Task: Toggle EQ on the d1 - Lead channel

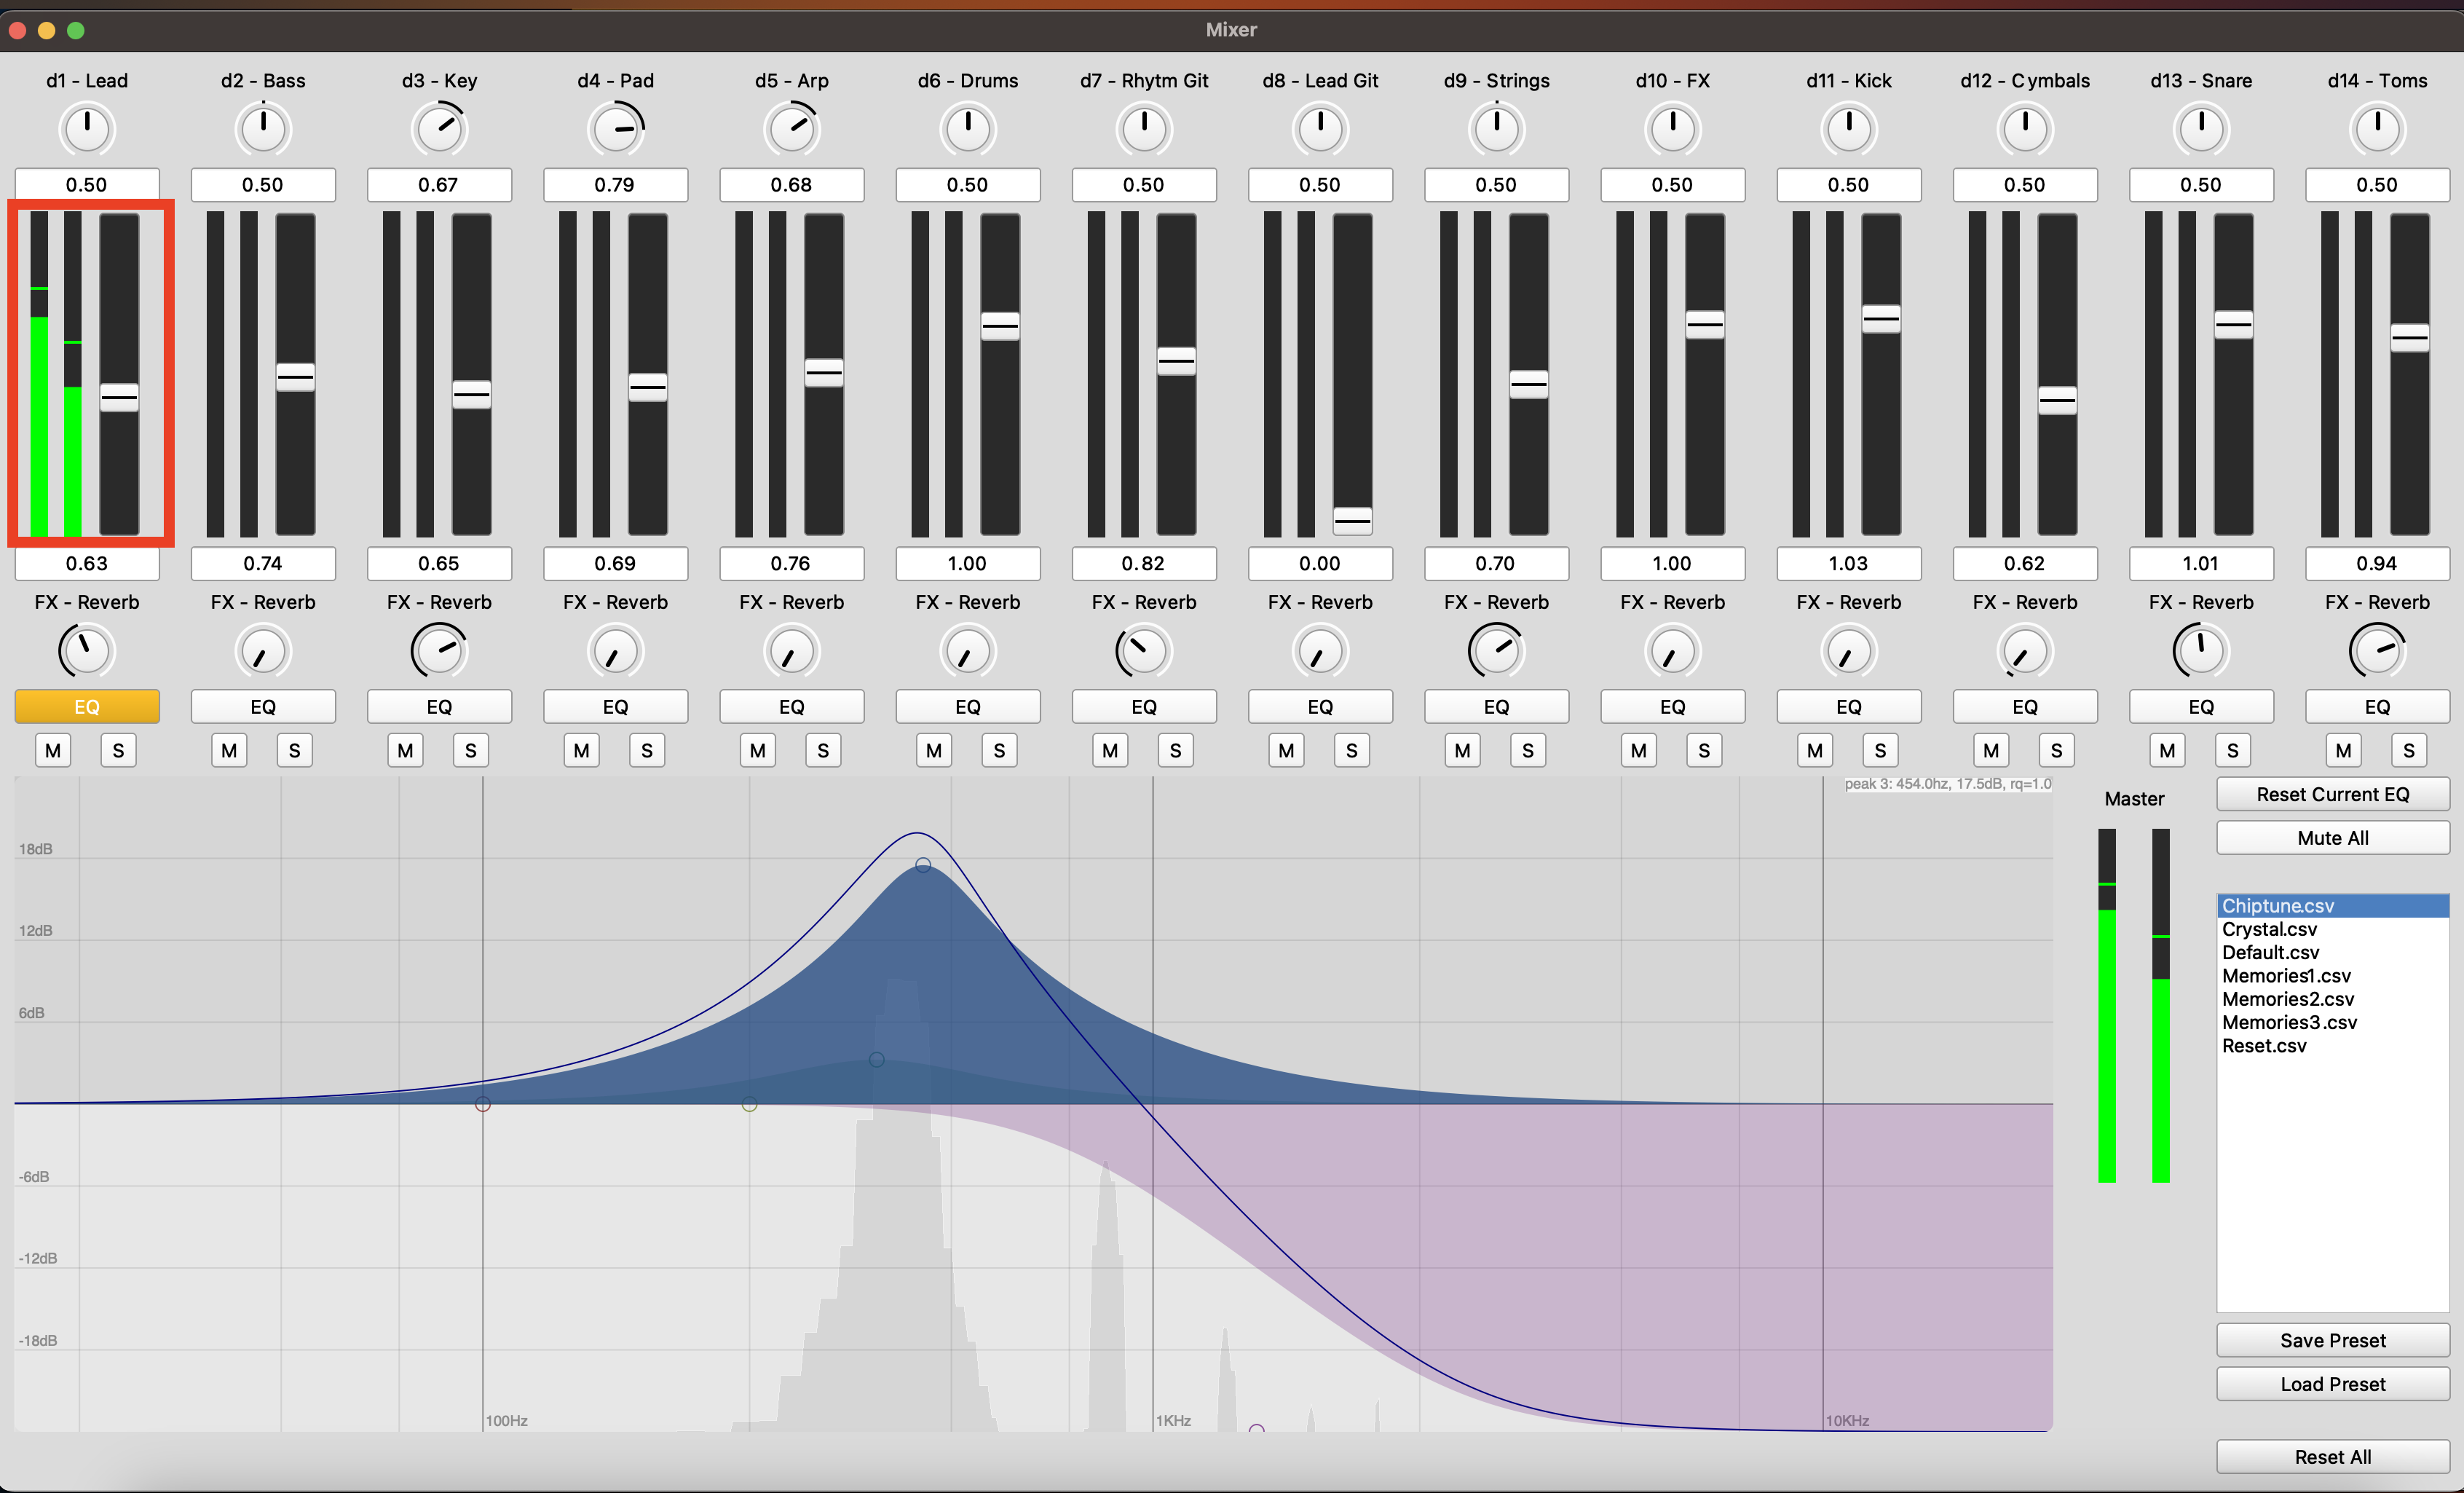Action: point(87,707)
